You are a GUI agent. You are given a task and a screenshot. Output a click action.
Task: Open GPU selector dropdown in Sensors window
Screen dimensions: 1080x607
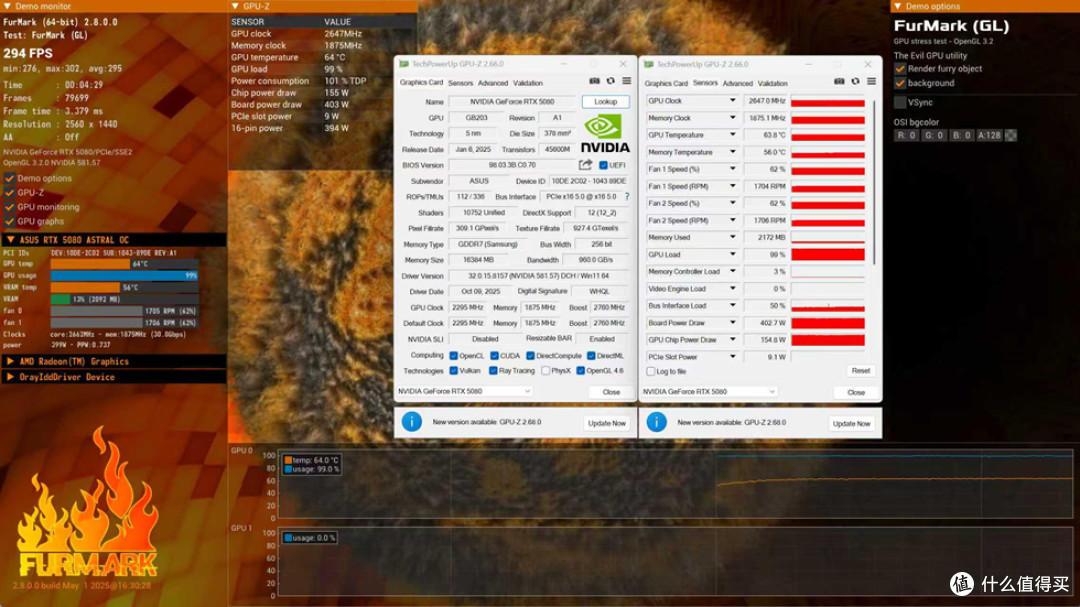coord(709,391)
